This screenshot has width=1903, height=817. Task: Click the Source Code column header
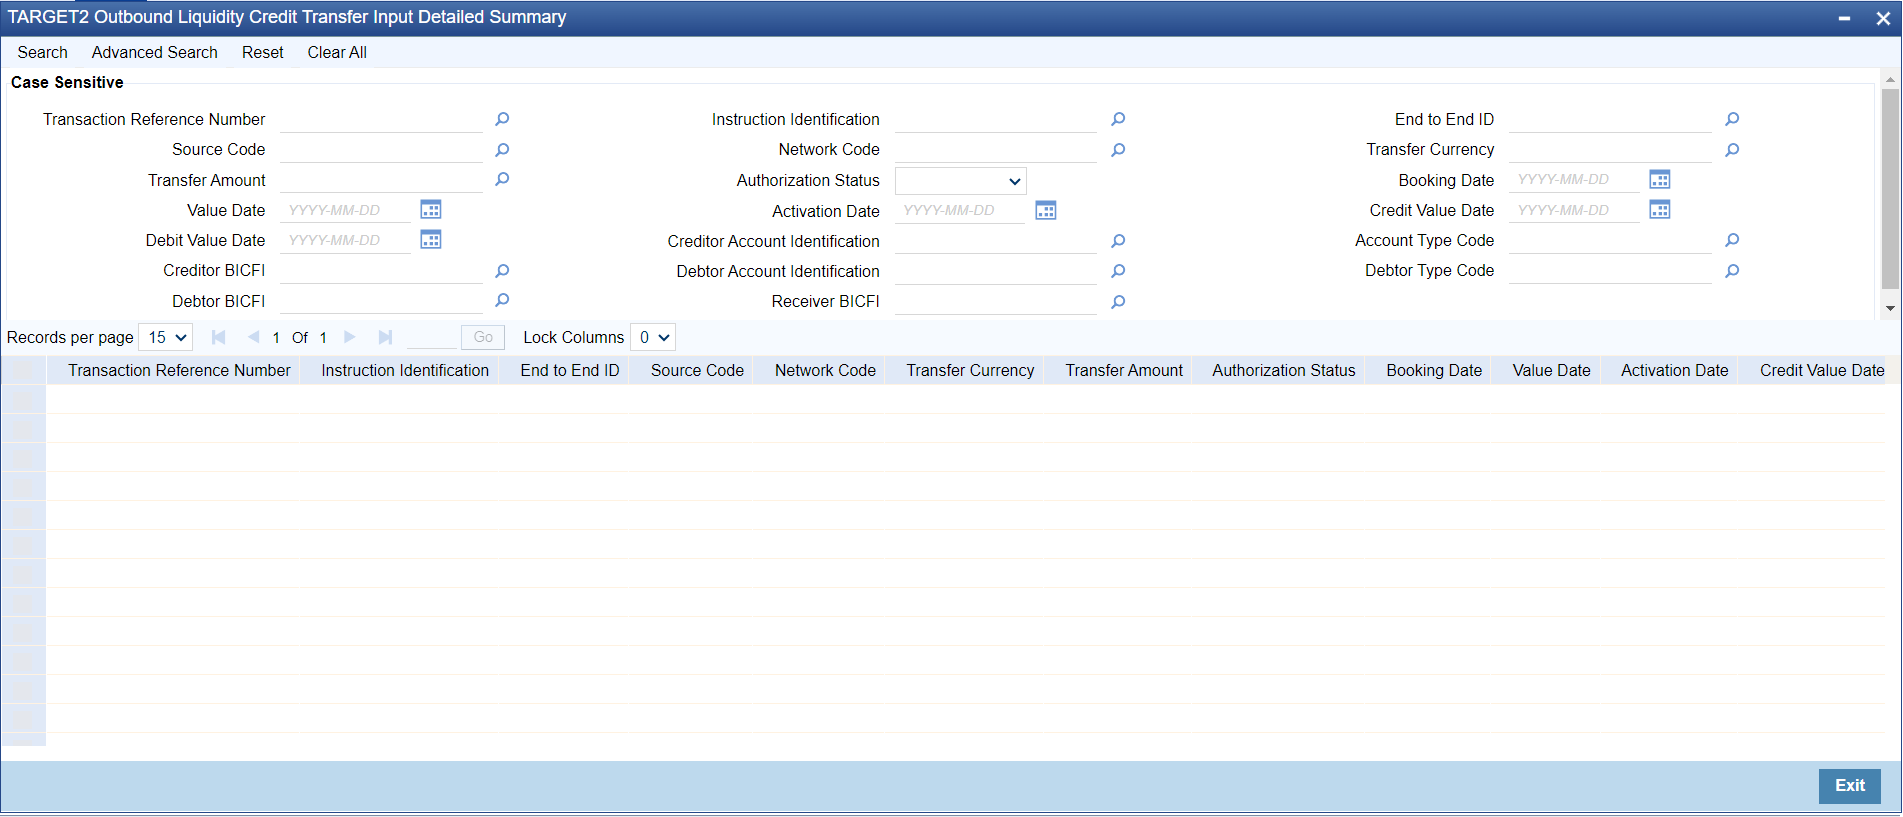[697, 370]
